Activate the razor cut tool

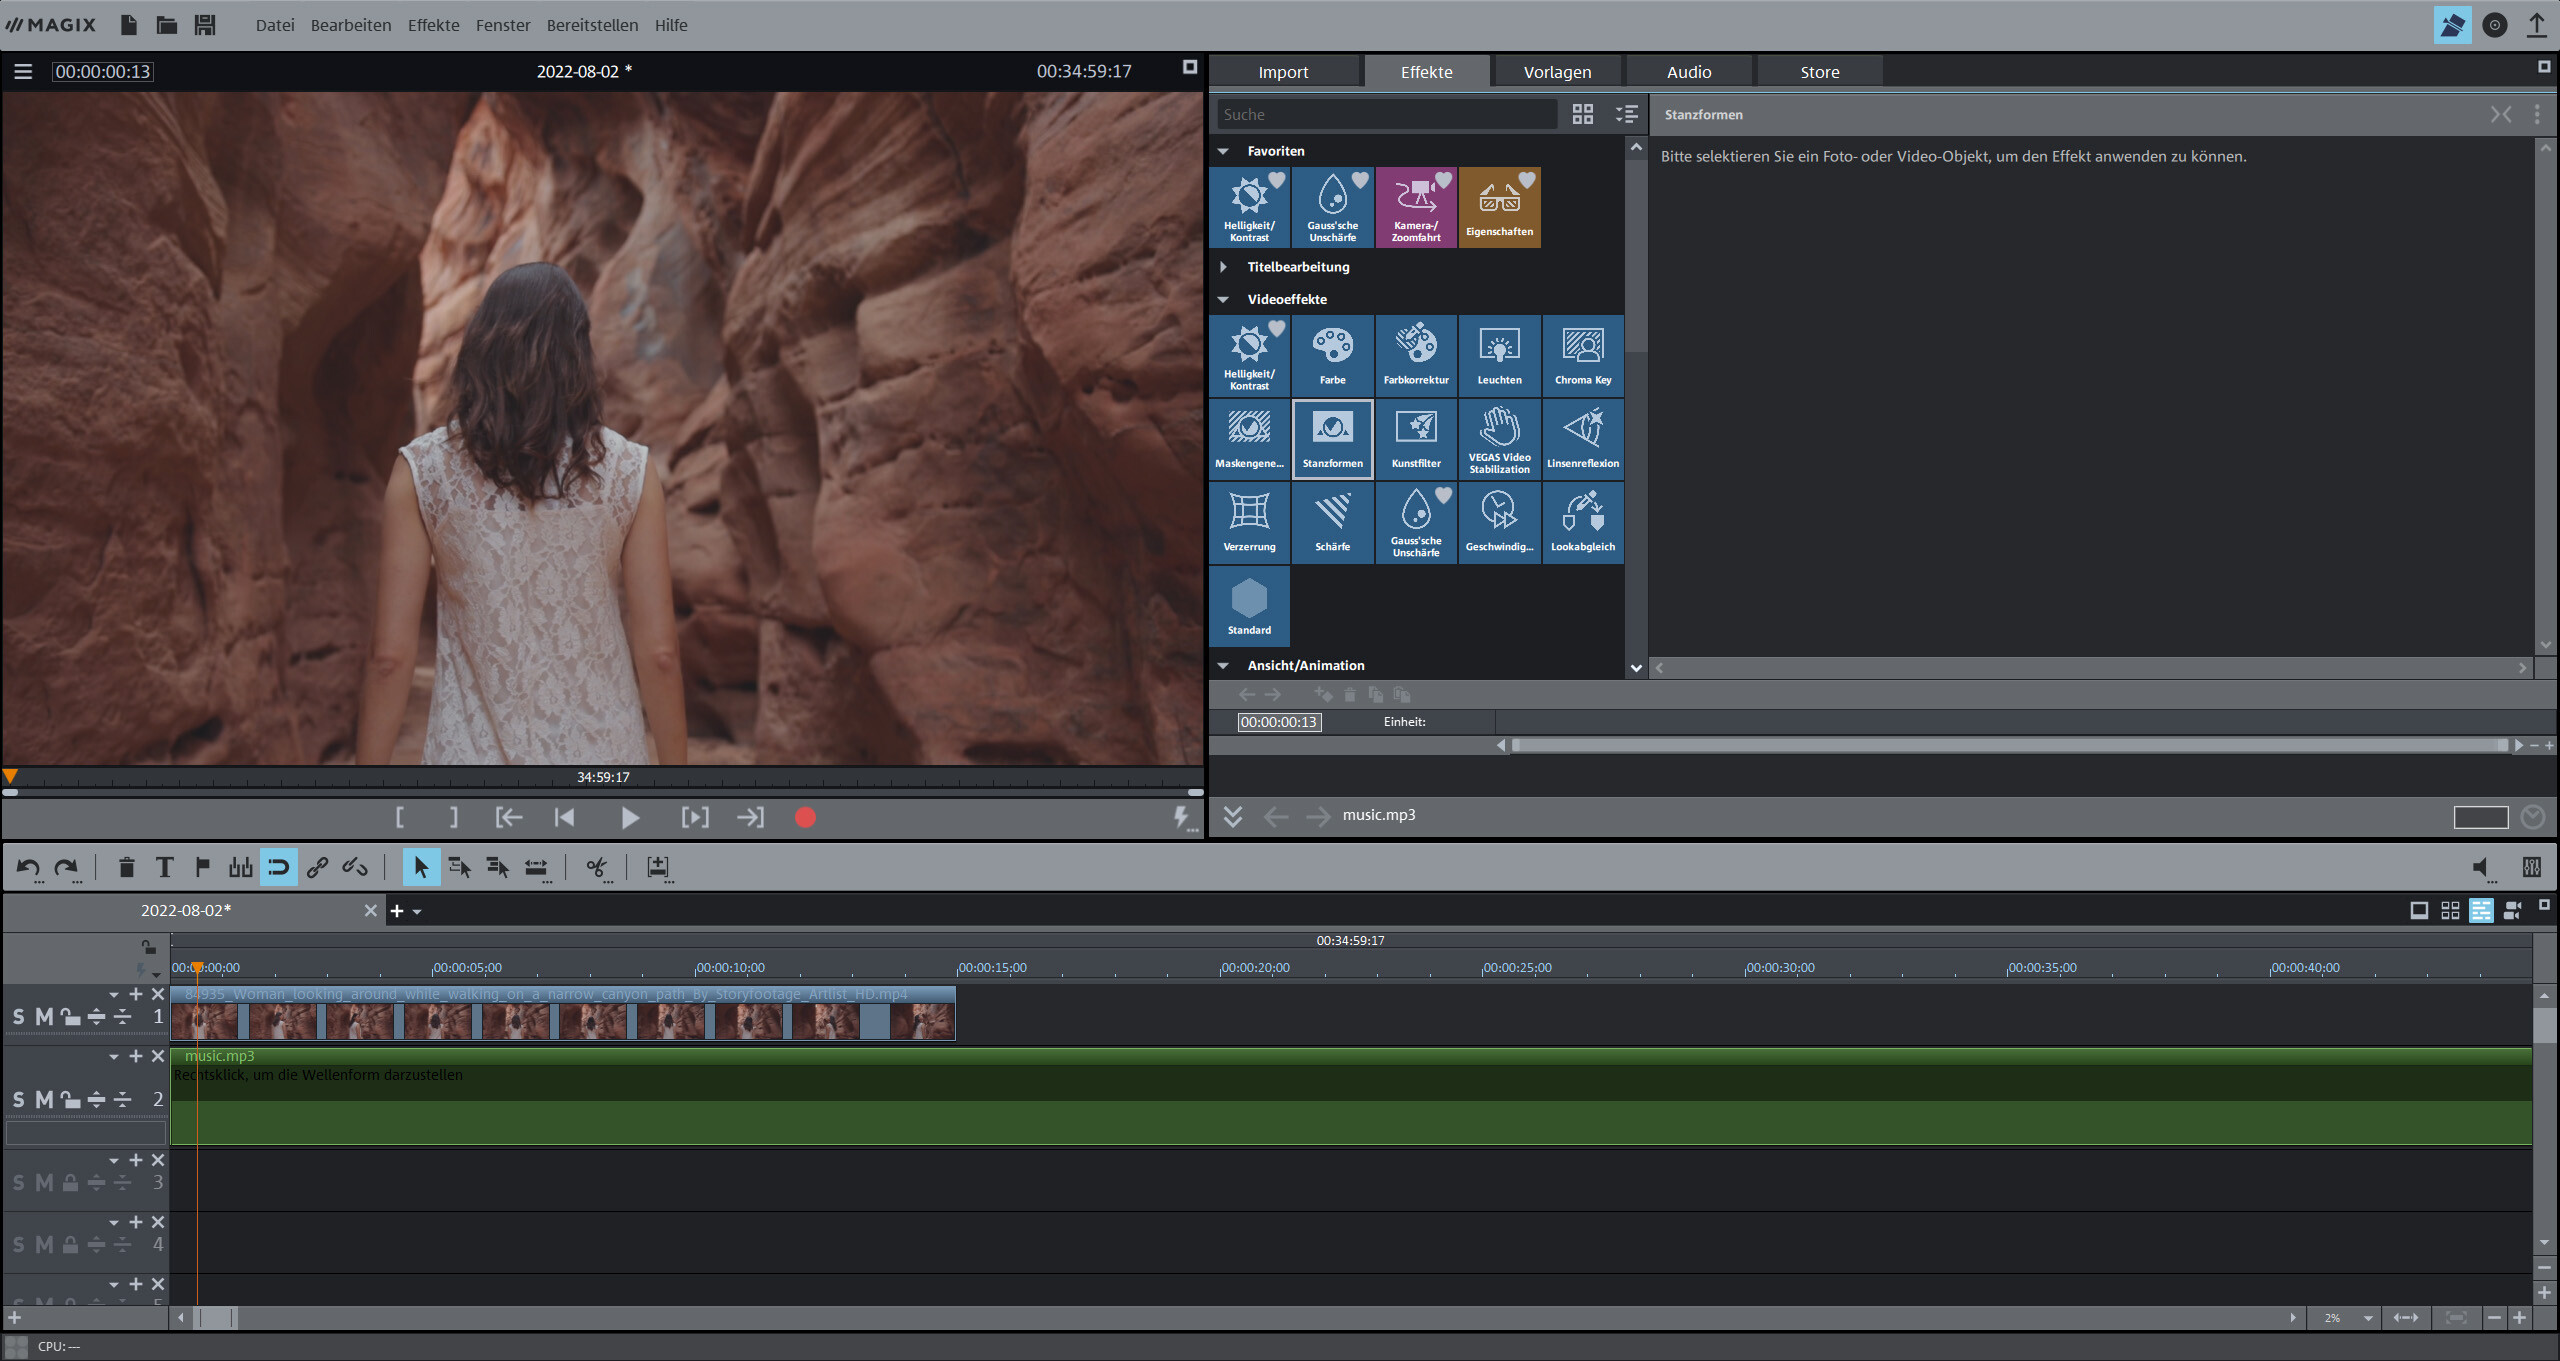point(596,867)
